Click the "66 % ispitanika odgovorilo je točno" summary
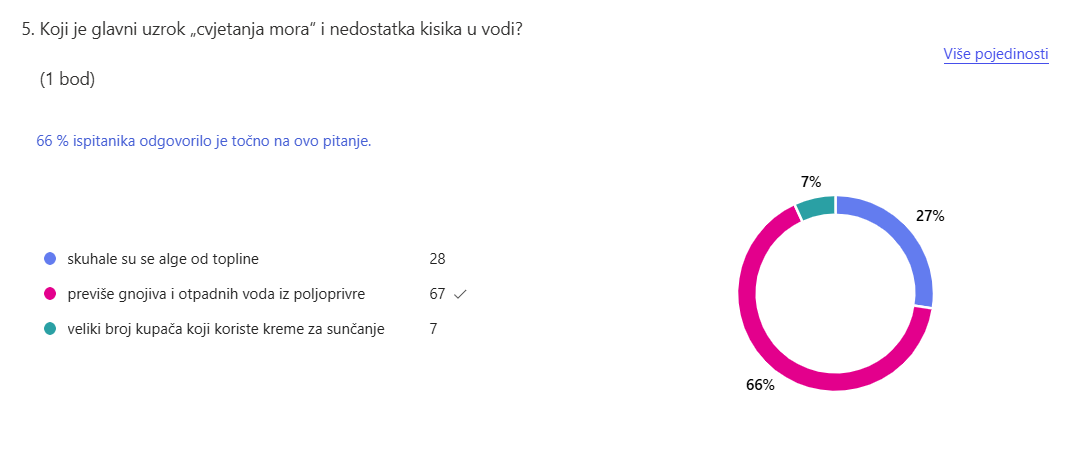 204,142
